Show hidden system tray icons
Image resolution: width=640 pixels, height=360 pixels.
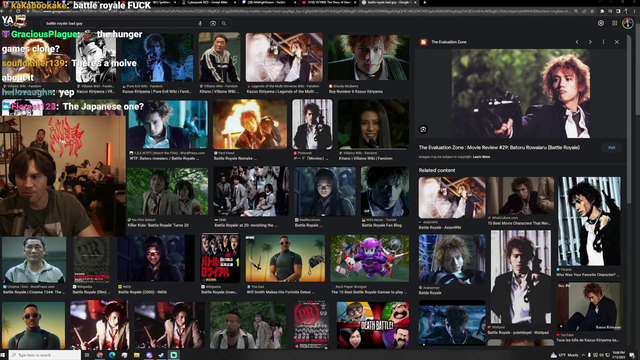click(x=583, y=355)
